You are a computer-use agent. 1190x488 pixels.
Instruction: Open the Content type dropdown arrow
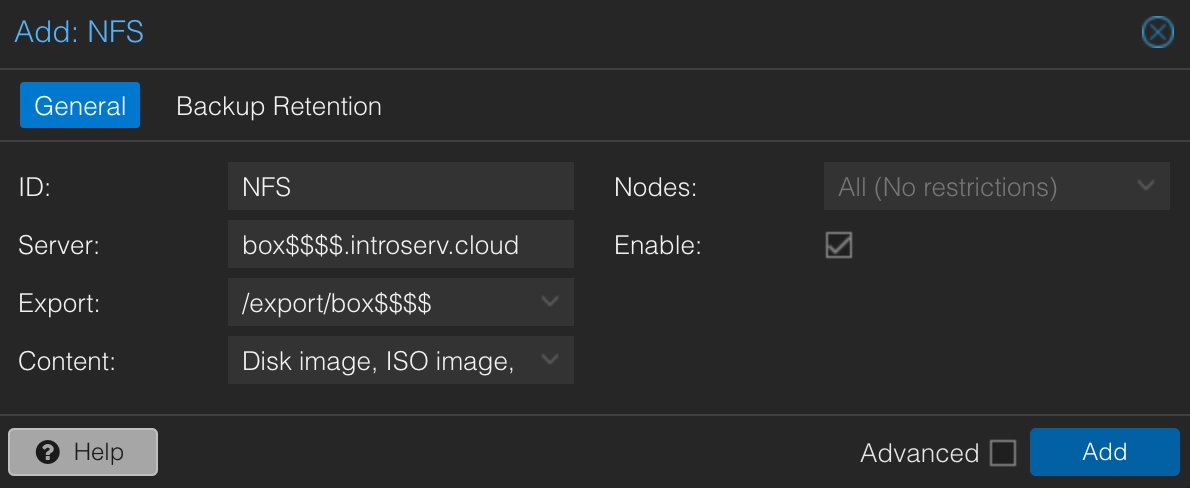coord(550,360)
